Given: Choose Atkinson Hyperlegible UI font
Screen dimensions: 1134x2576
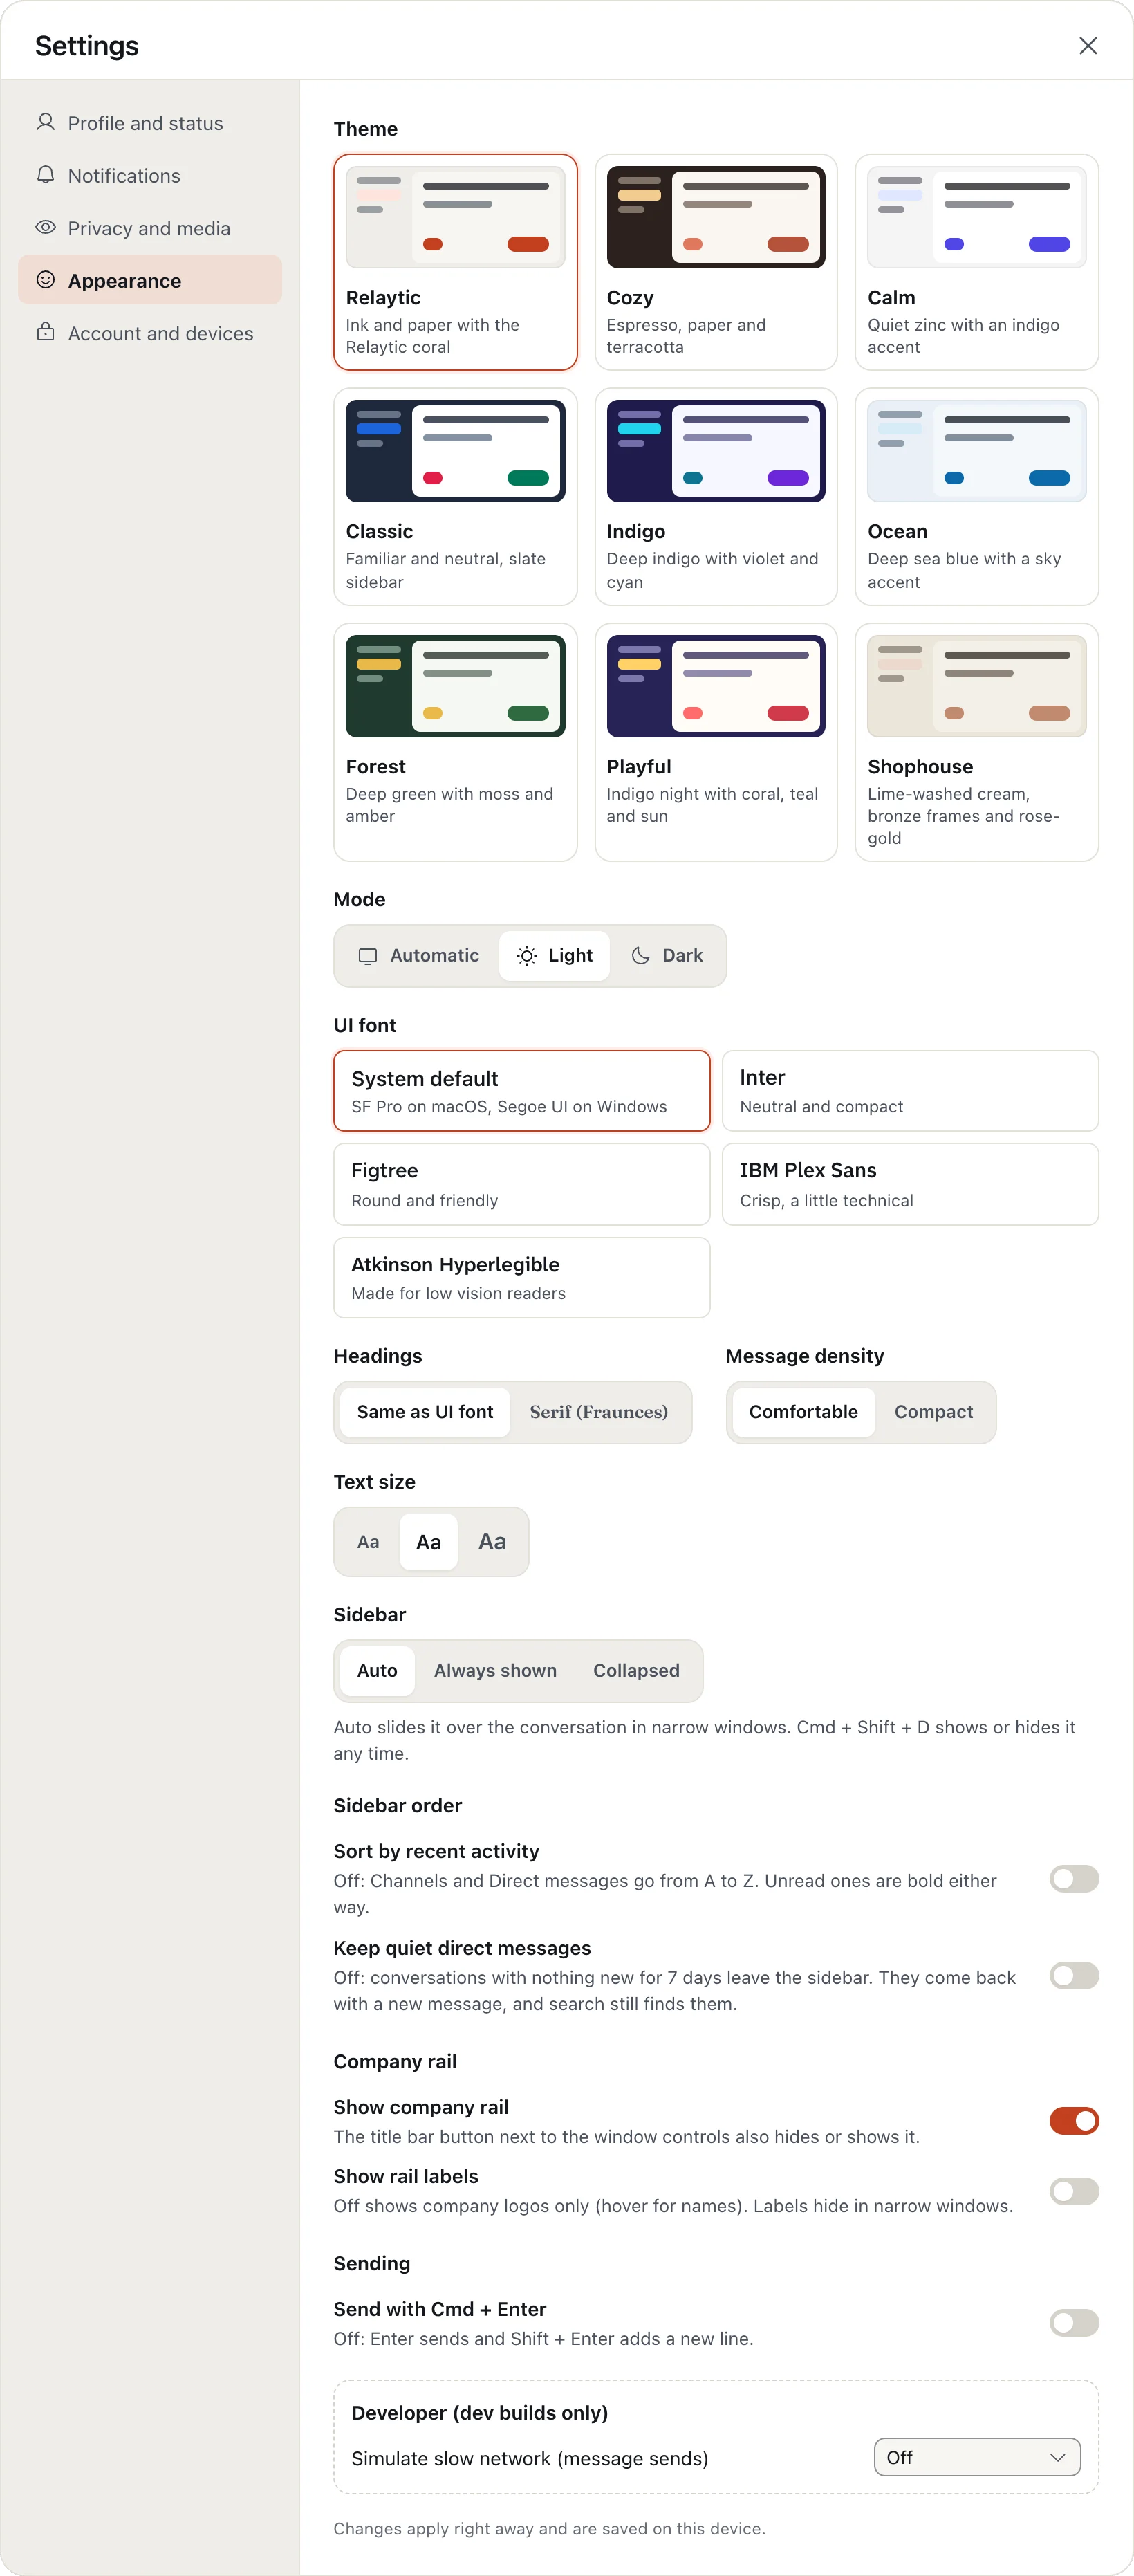Looking at the screenshot, I should click(522, 1278).
